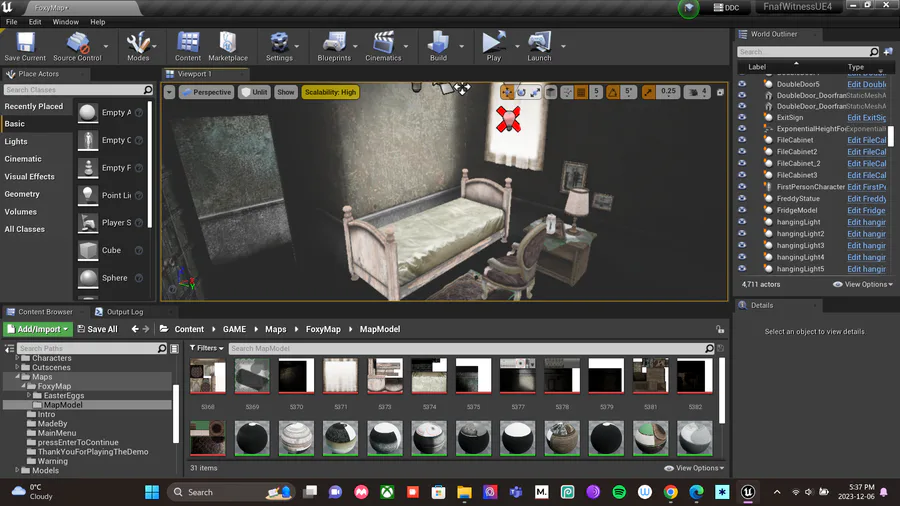Toggle scale snapping in viewport toolbar

[x=649, y=92]
